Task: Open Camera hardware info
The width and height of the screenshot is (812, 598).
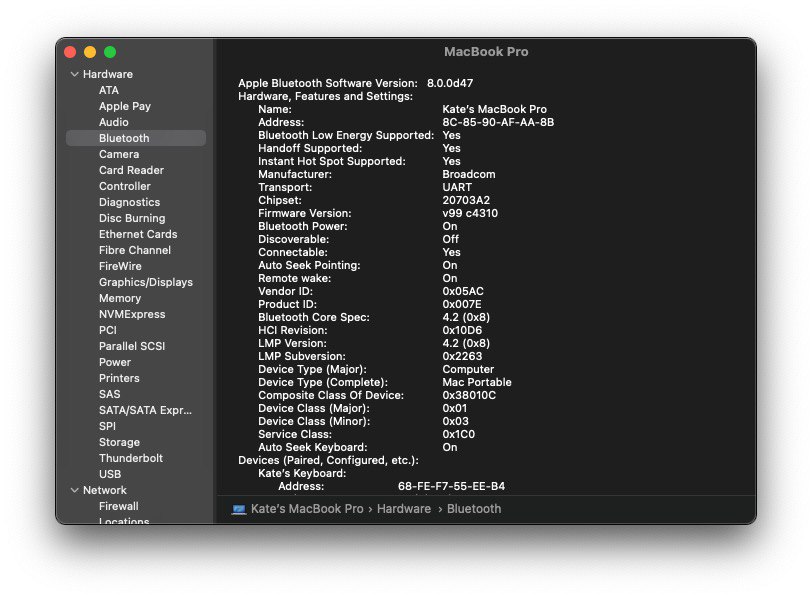Action: pos(119,154)
